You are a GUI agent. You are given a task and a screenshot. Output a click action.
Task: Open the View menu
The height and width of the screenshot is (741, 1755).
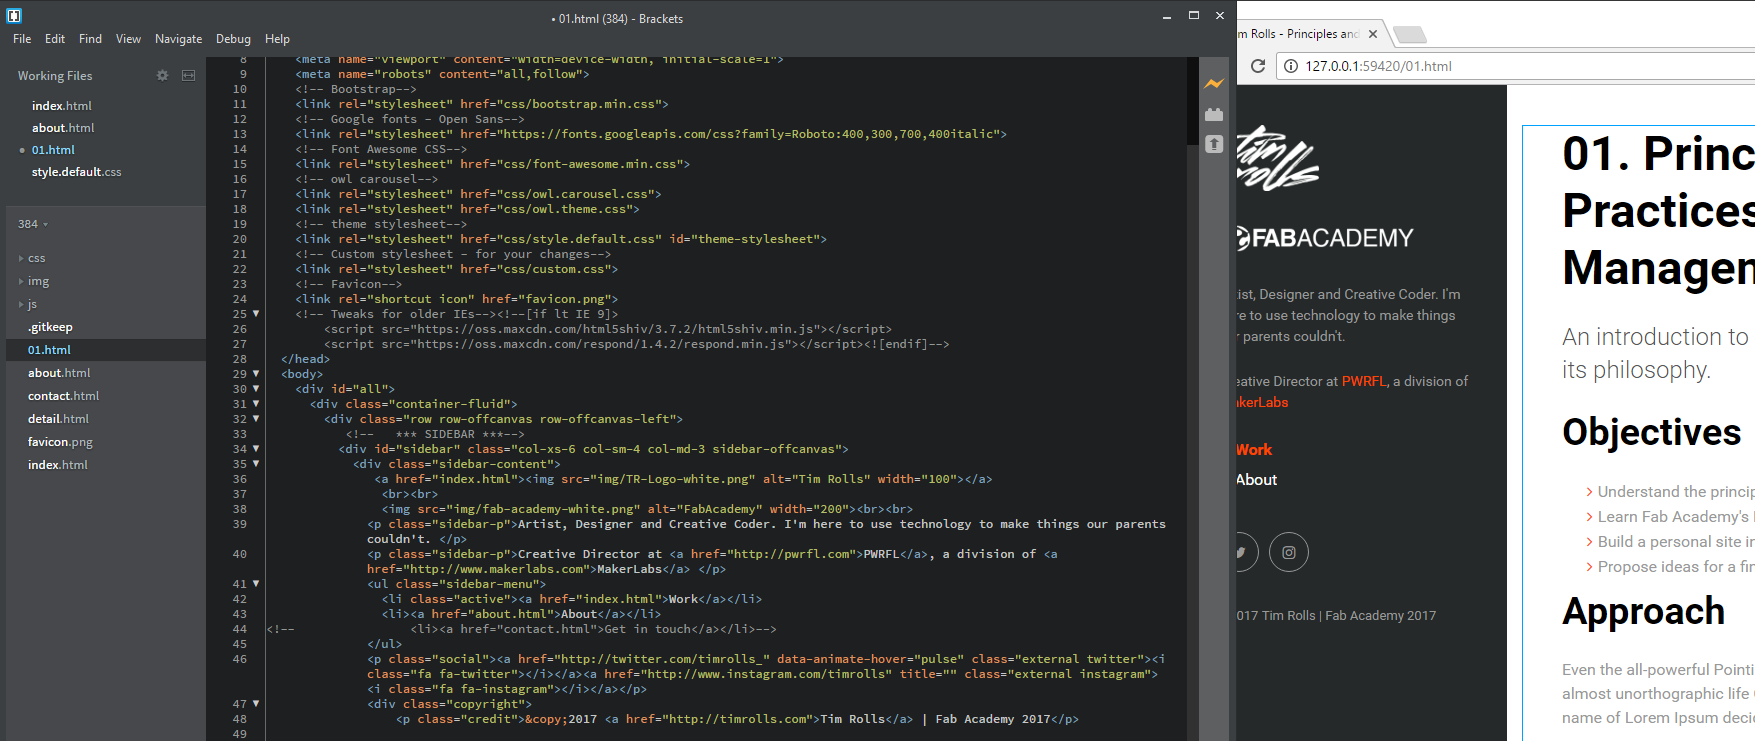point(128,39)
